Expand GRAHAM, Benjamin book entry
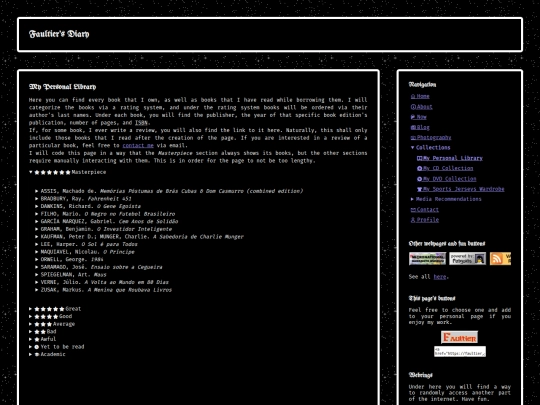This screenshot has height=405, width=540. pyautogui.click(x=37, y=229)
